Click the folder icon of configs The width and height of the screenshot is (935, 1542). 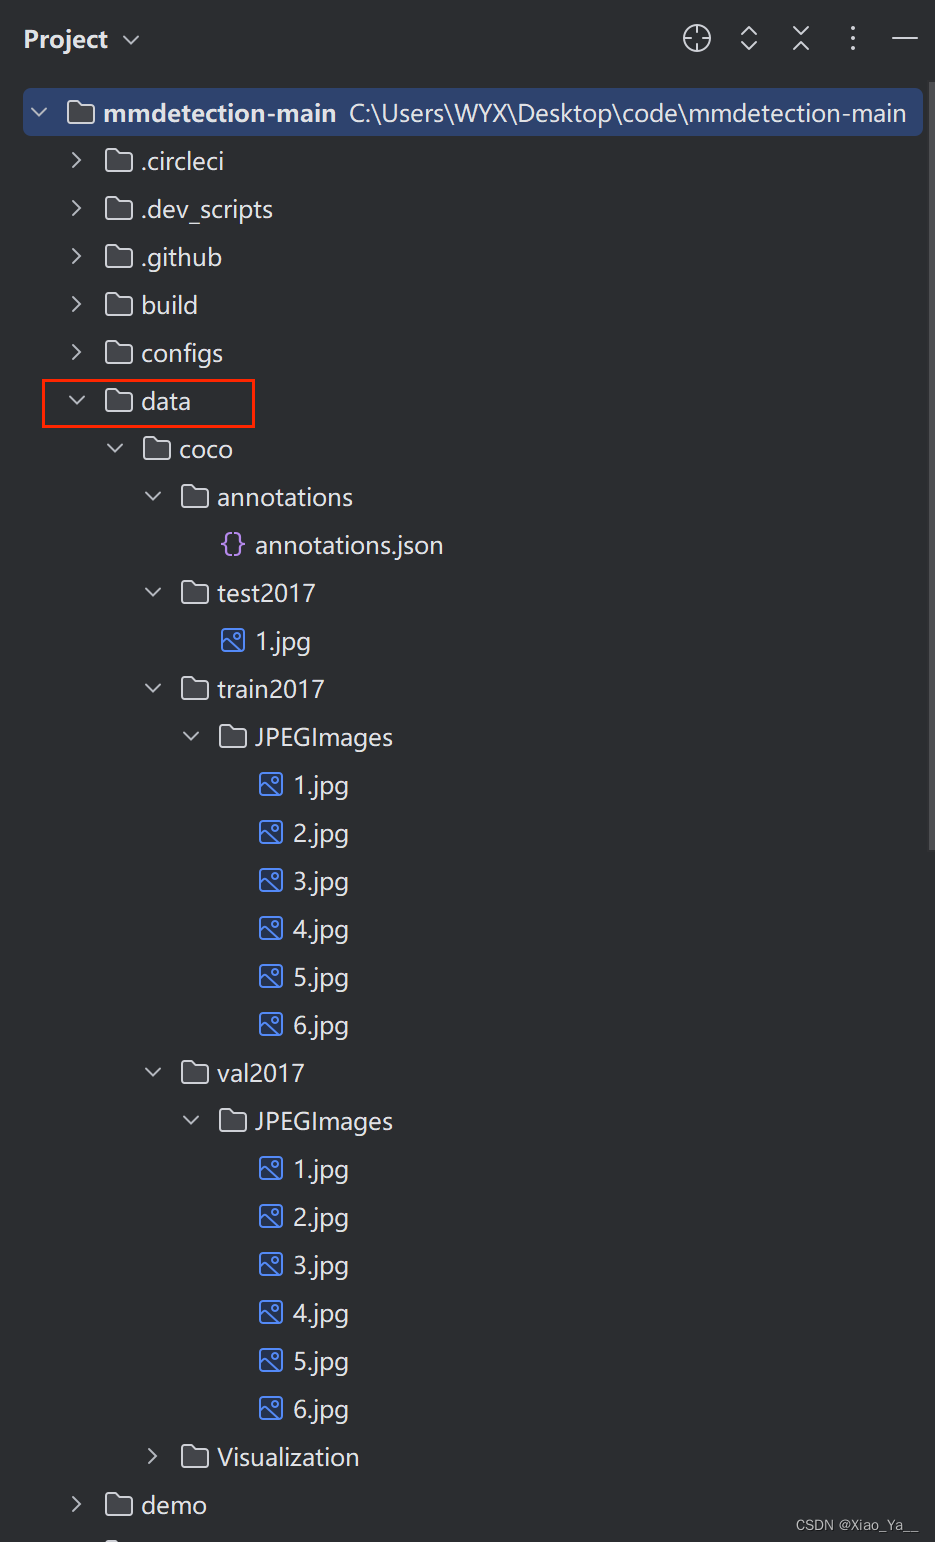117,352
